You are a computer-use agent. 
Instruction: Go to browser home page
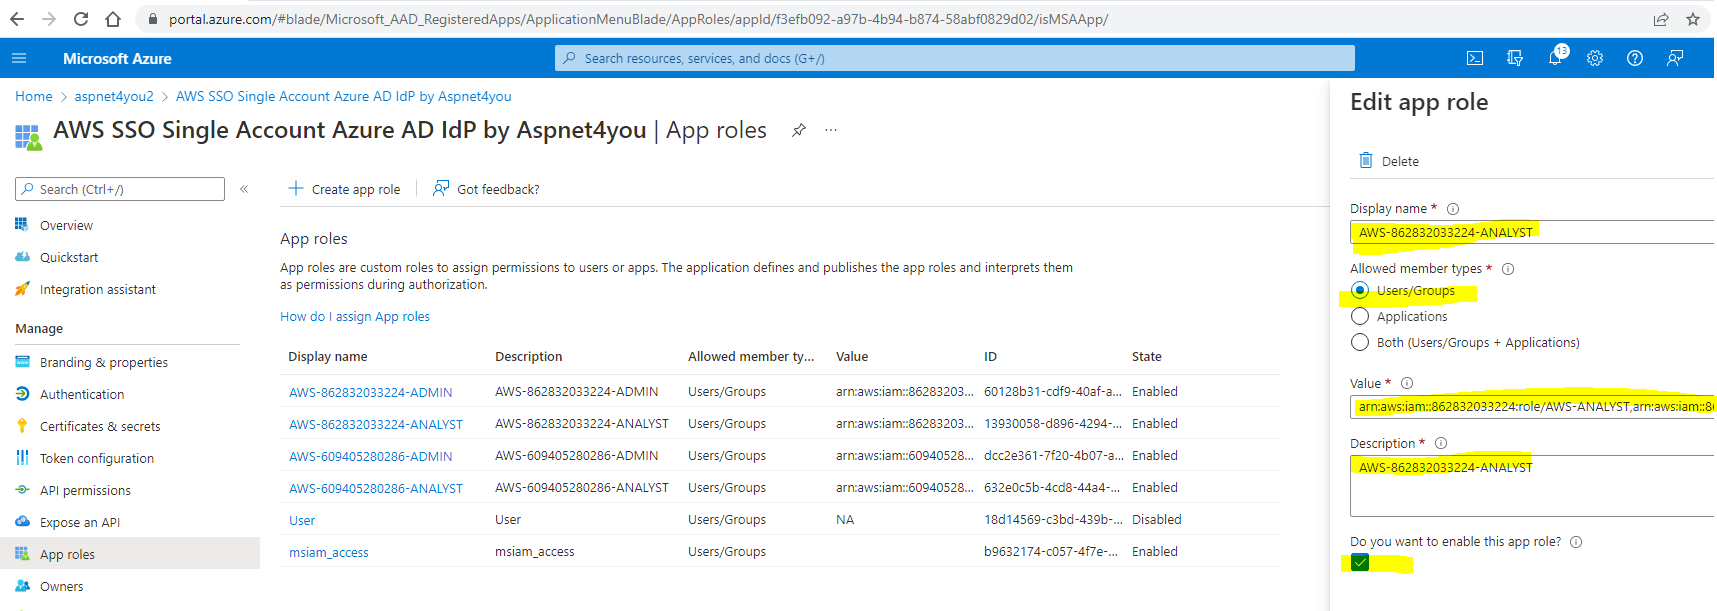(x=113, y=19)
